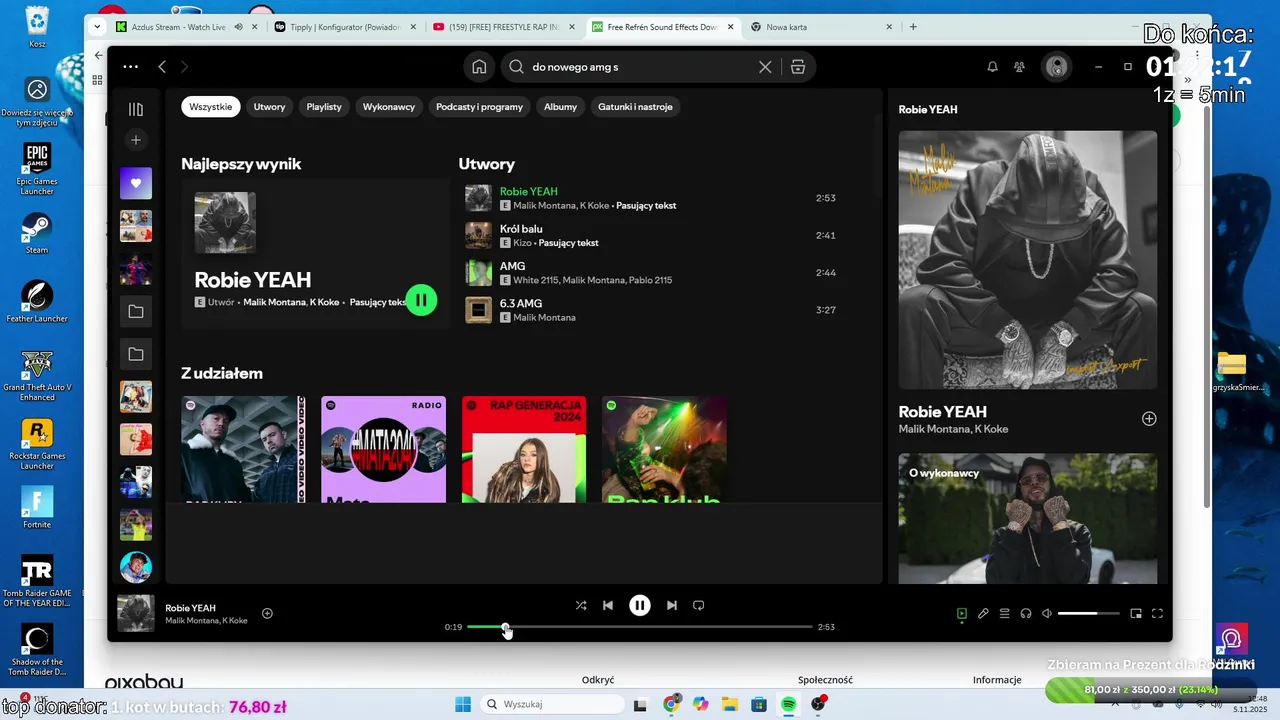Viewport: 1280px width, 720px height.
Task: Clear the Spotify search field
Action: (x=765, y=67)
